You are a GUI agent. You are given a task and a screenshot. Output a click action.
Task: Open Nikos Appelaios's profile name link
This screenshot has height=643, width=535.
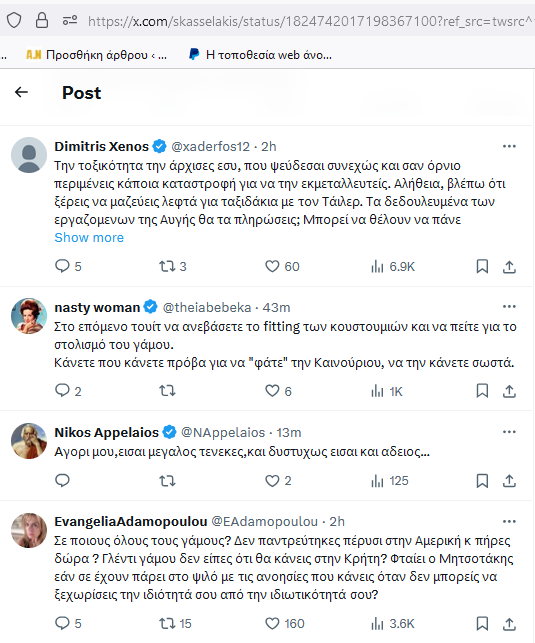107,432
